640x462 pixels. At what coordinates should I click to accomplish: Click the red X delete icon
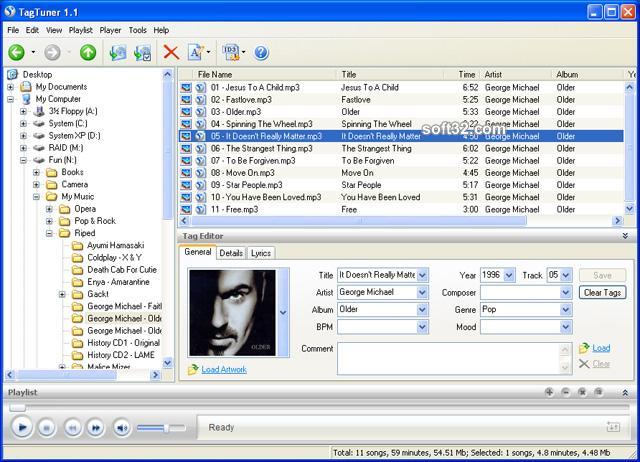(x=171, y=52)
